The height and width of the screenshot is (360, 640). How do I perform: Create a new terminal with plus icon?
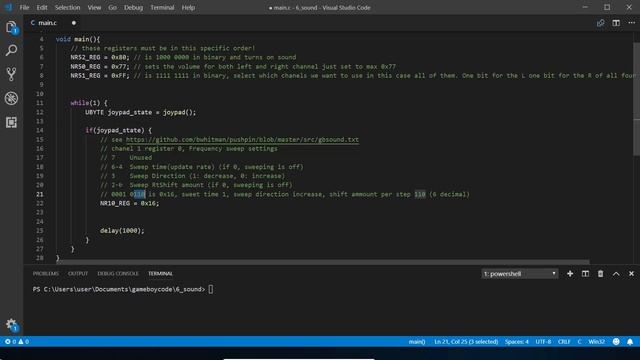(570, 273)
